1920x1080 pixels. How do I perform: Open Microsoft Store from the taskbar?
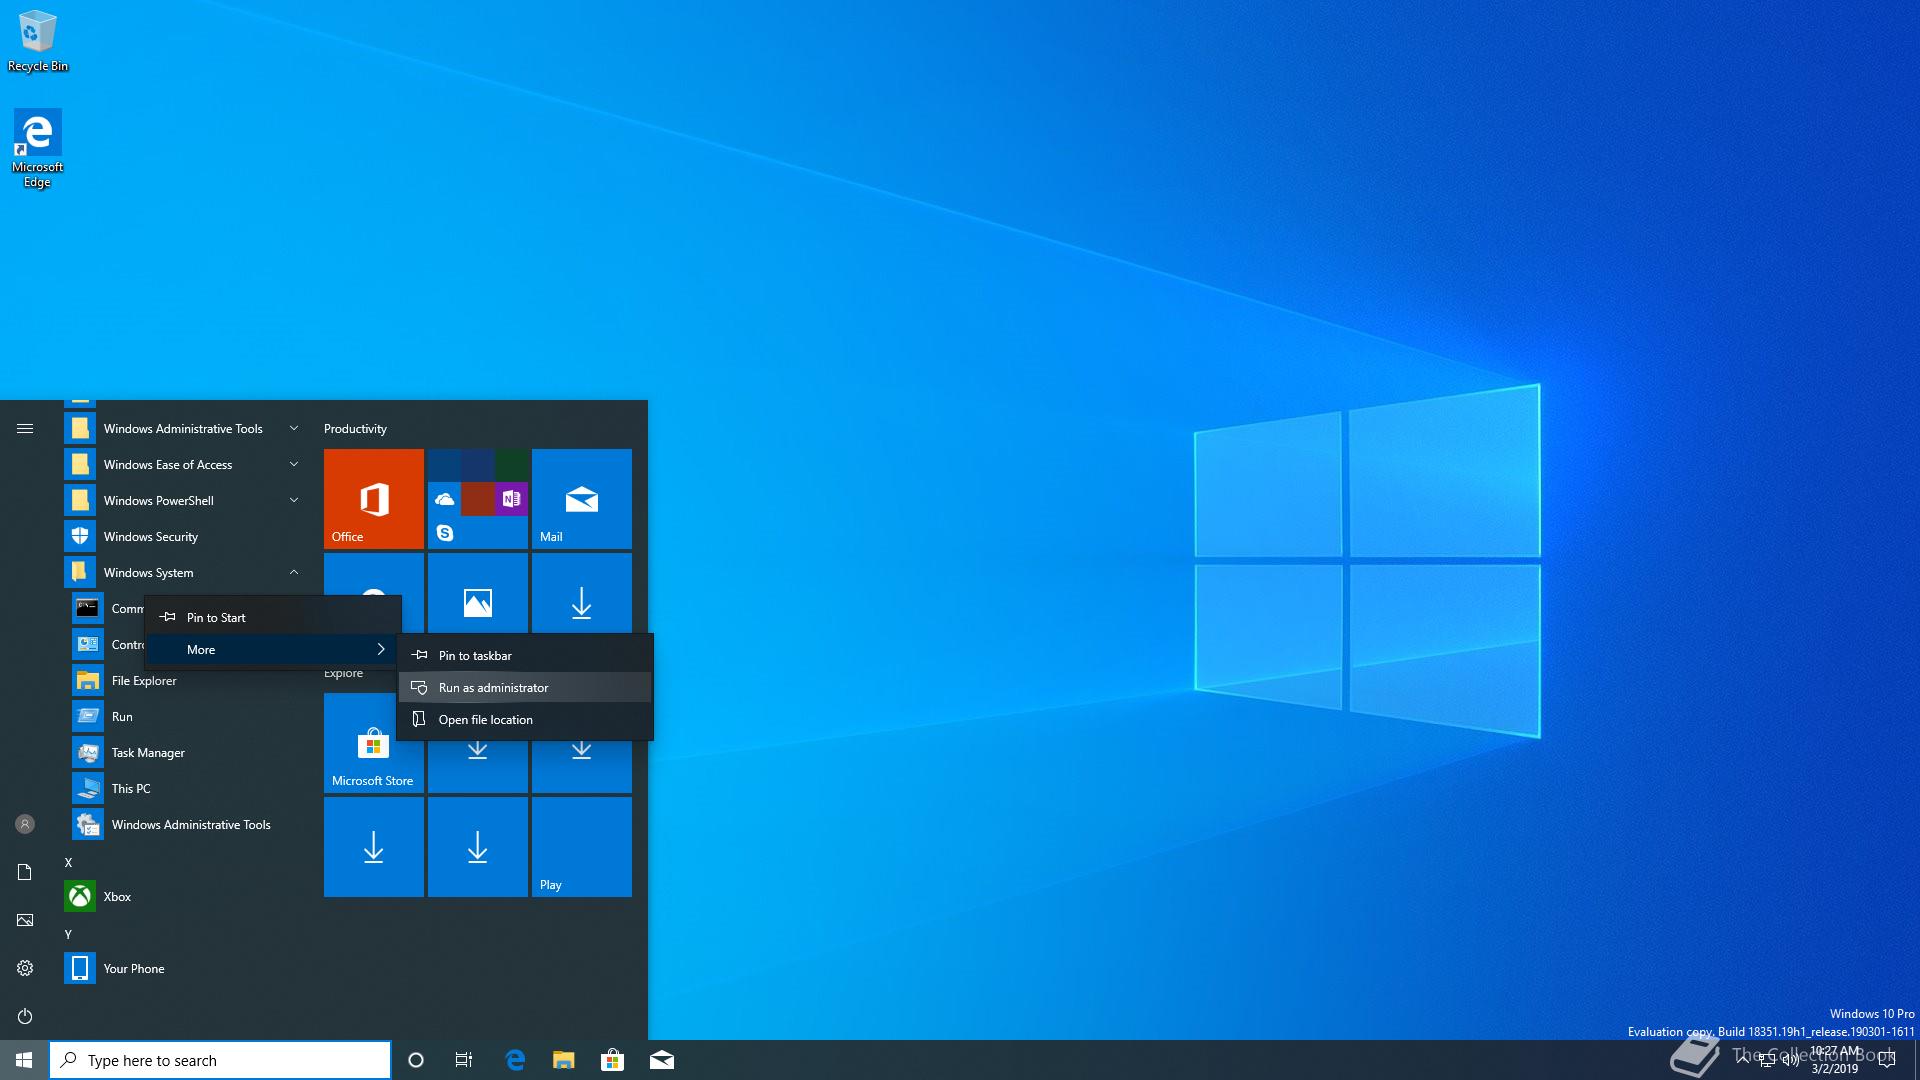point(612,1060)
